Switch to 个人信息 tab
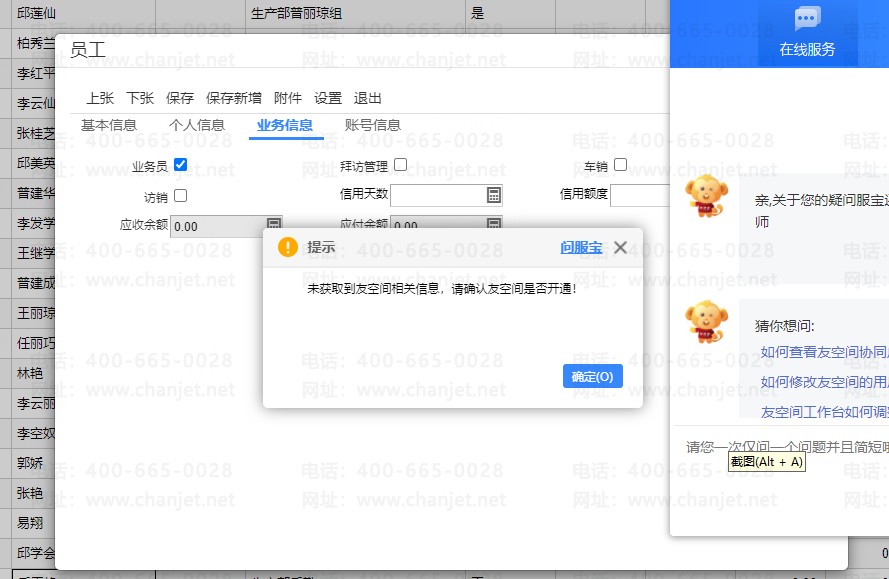This screenshot has height=579, width=889. (x=197, y=125)
